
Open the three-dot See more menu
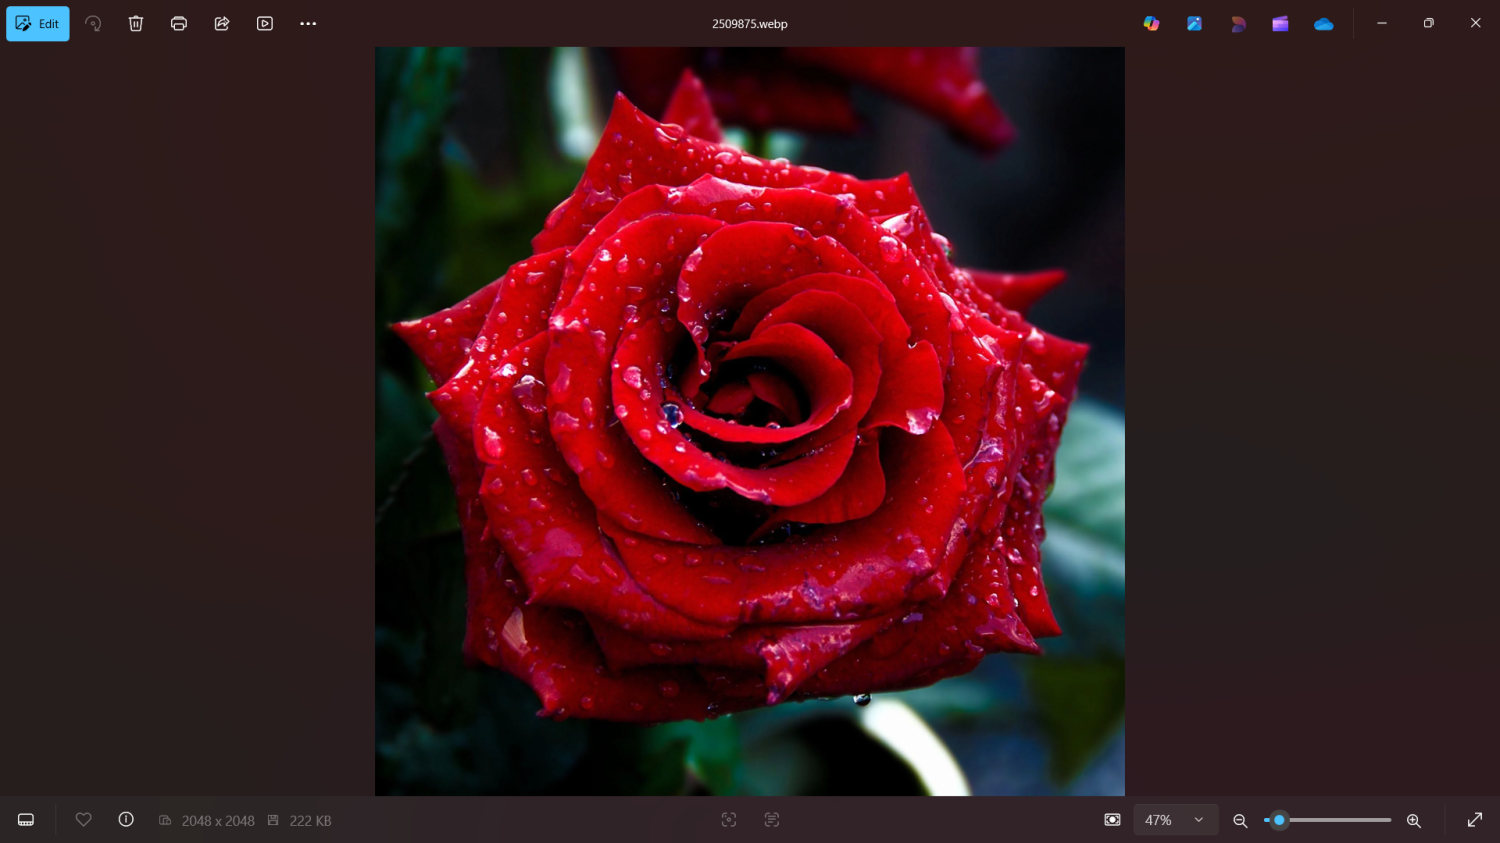tap(308, 24)
